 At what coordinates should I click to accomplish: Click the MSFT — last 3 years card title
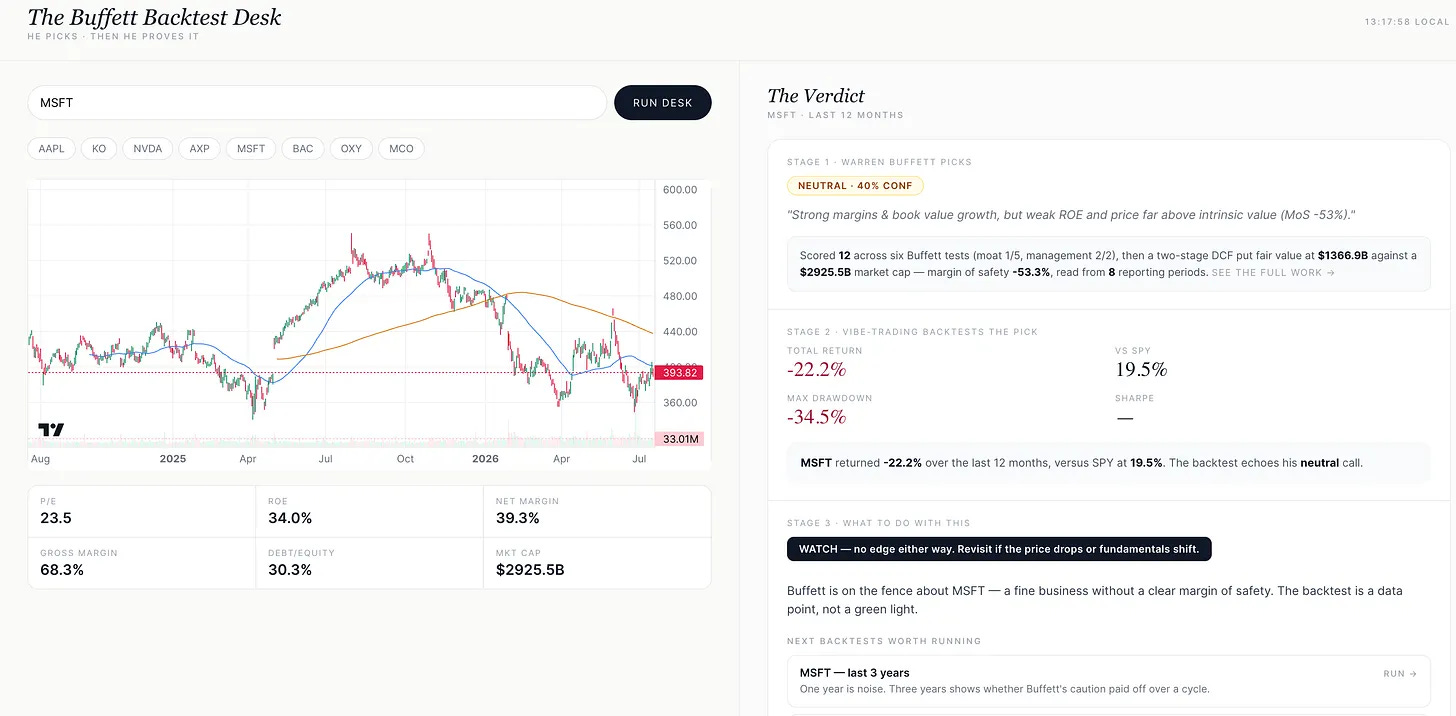(x=855, y=673)
